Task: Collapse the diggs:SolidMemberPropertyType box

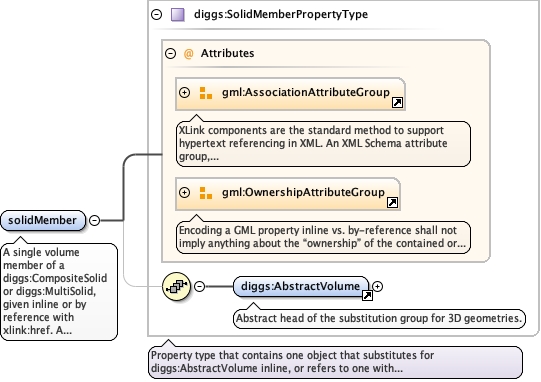Action: point(157,14)
